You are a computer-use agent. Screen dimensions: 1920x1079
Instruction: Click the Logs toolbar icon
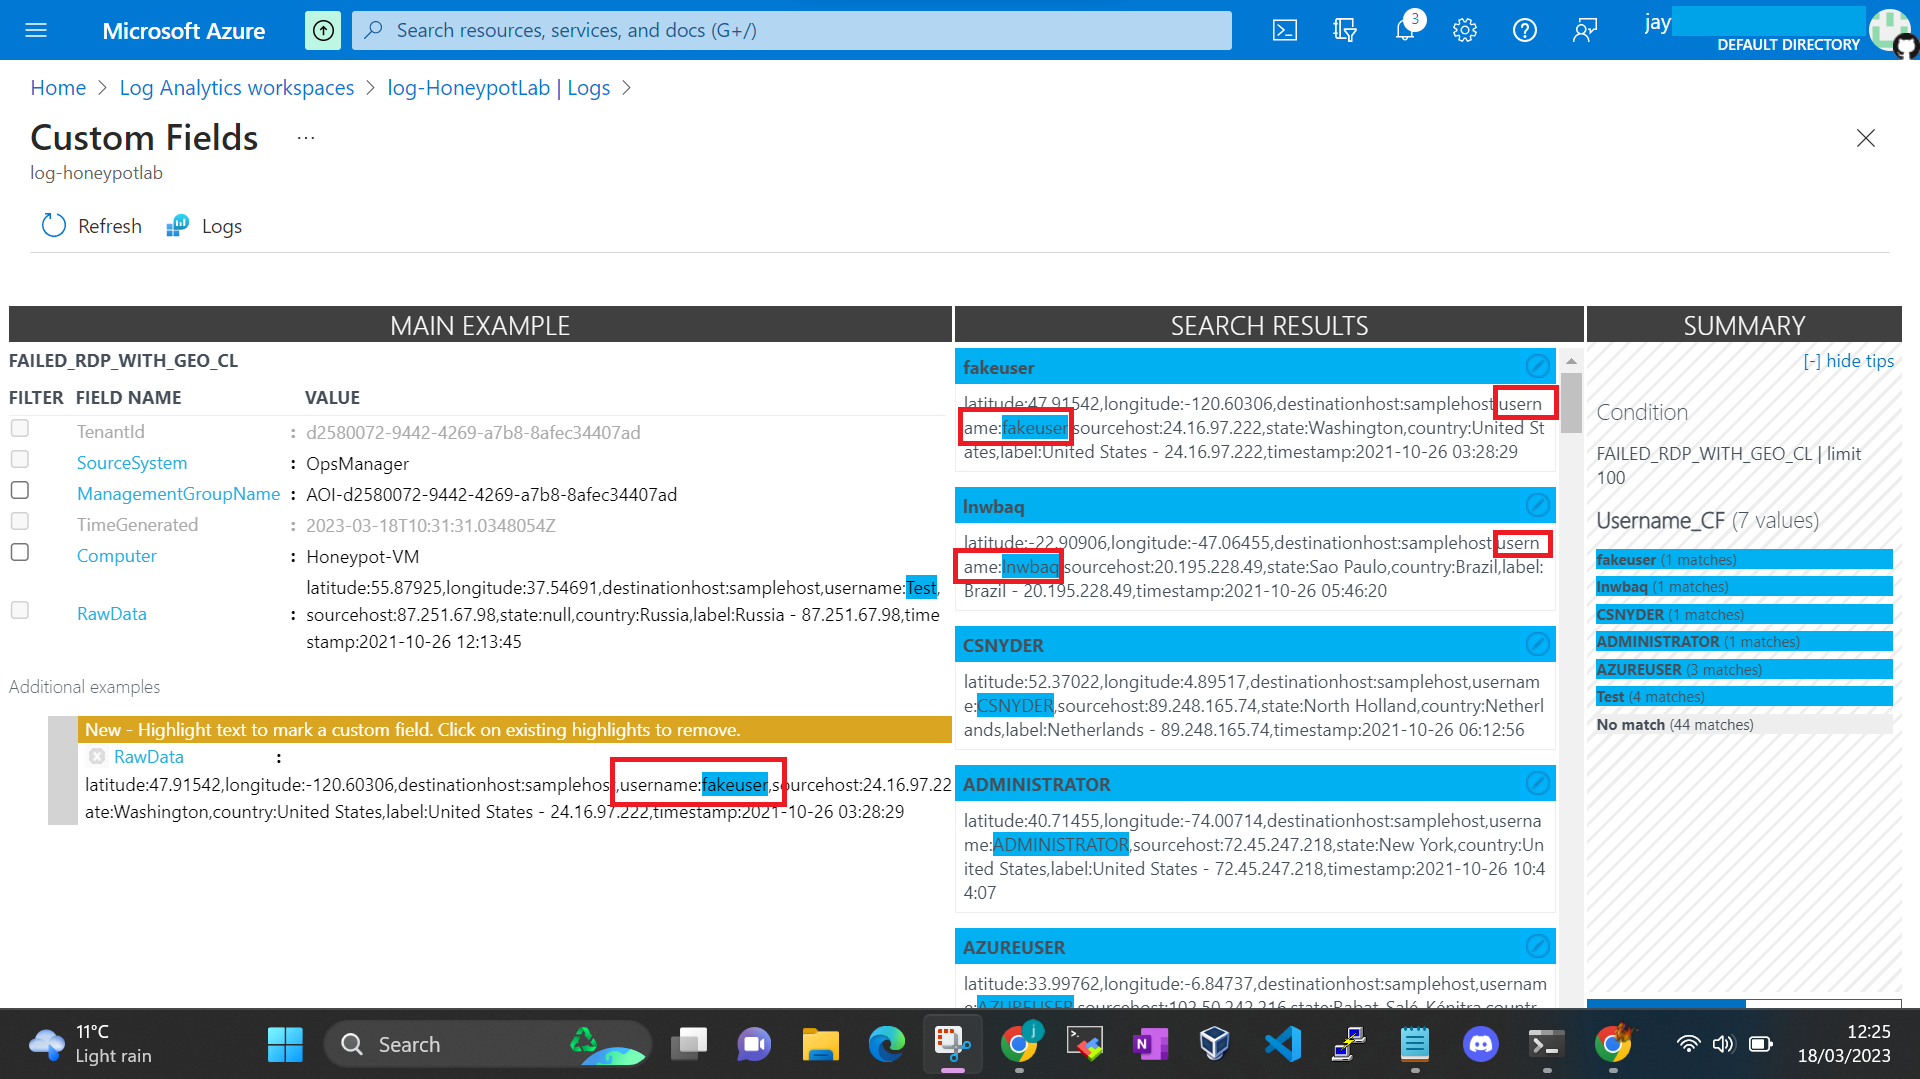178,226
